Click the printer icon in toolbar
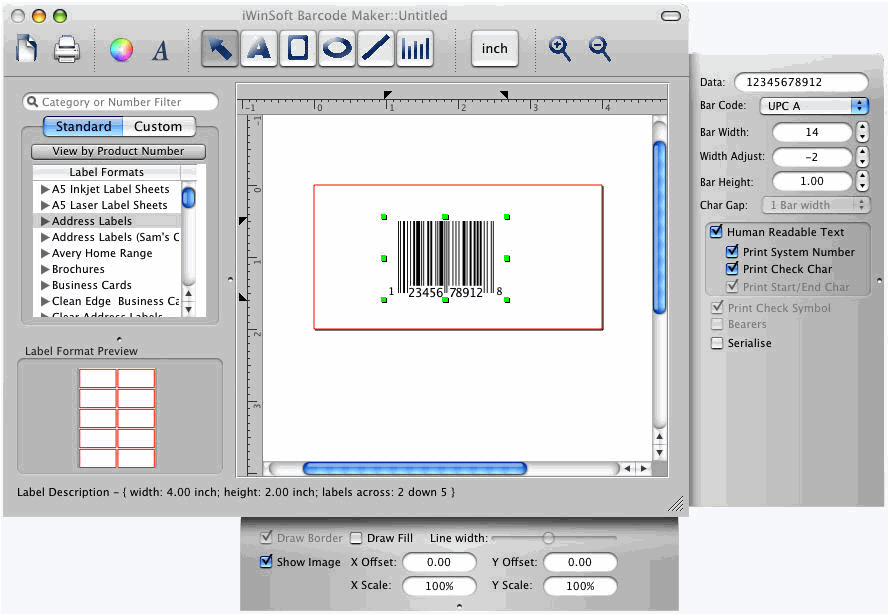Image resolution: width=888 pixels, height=614 pixels. tap(66, 48)
